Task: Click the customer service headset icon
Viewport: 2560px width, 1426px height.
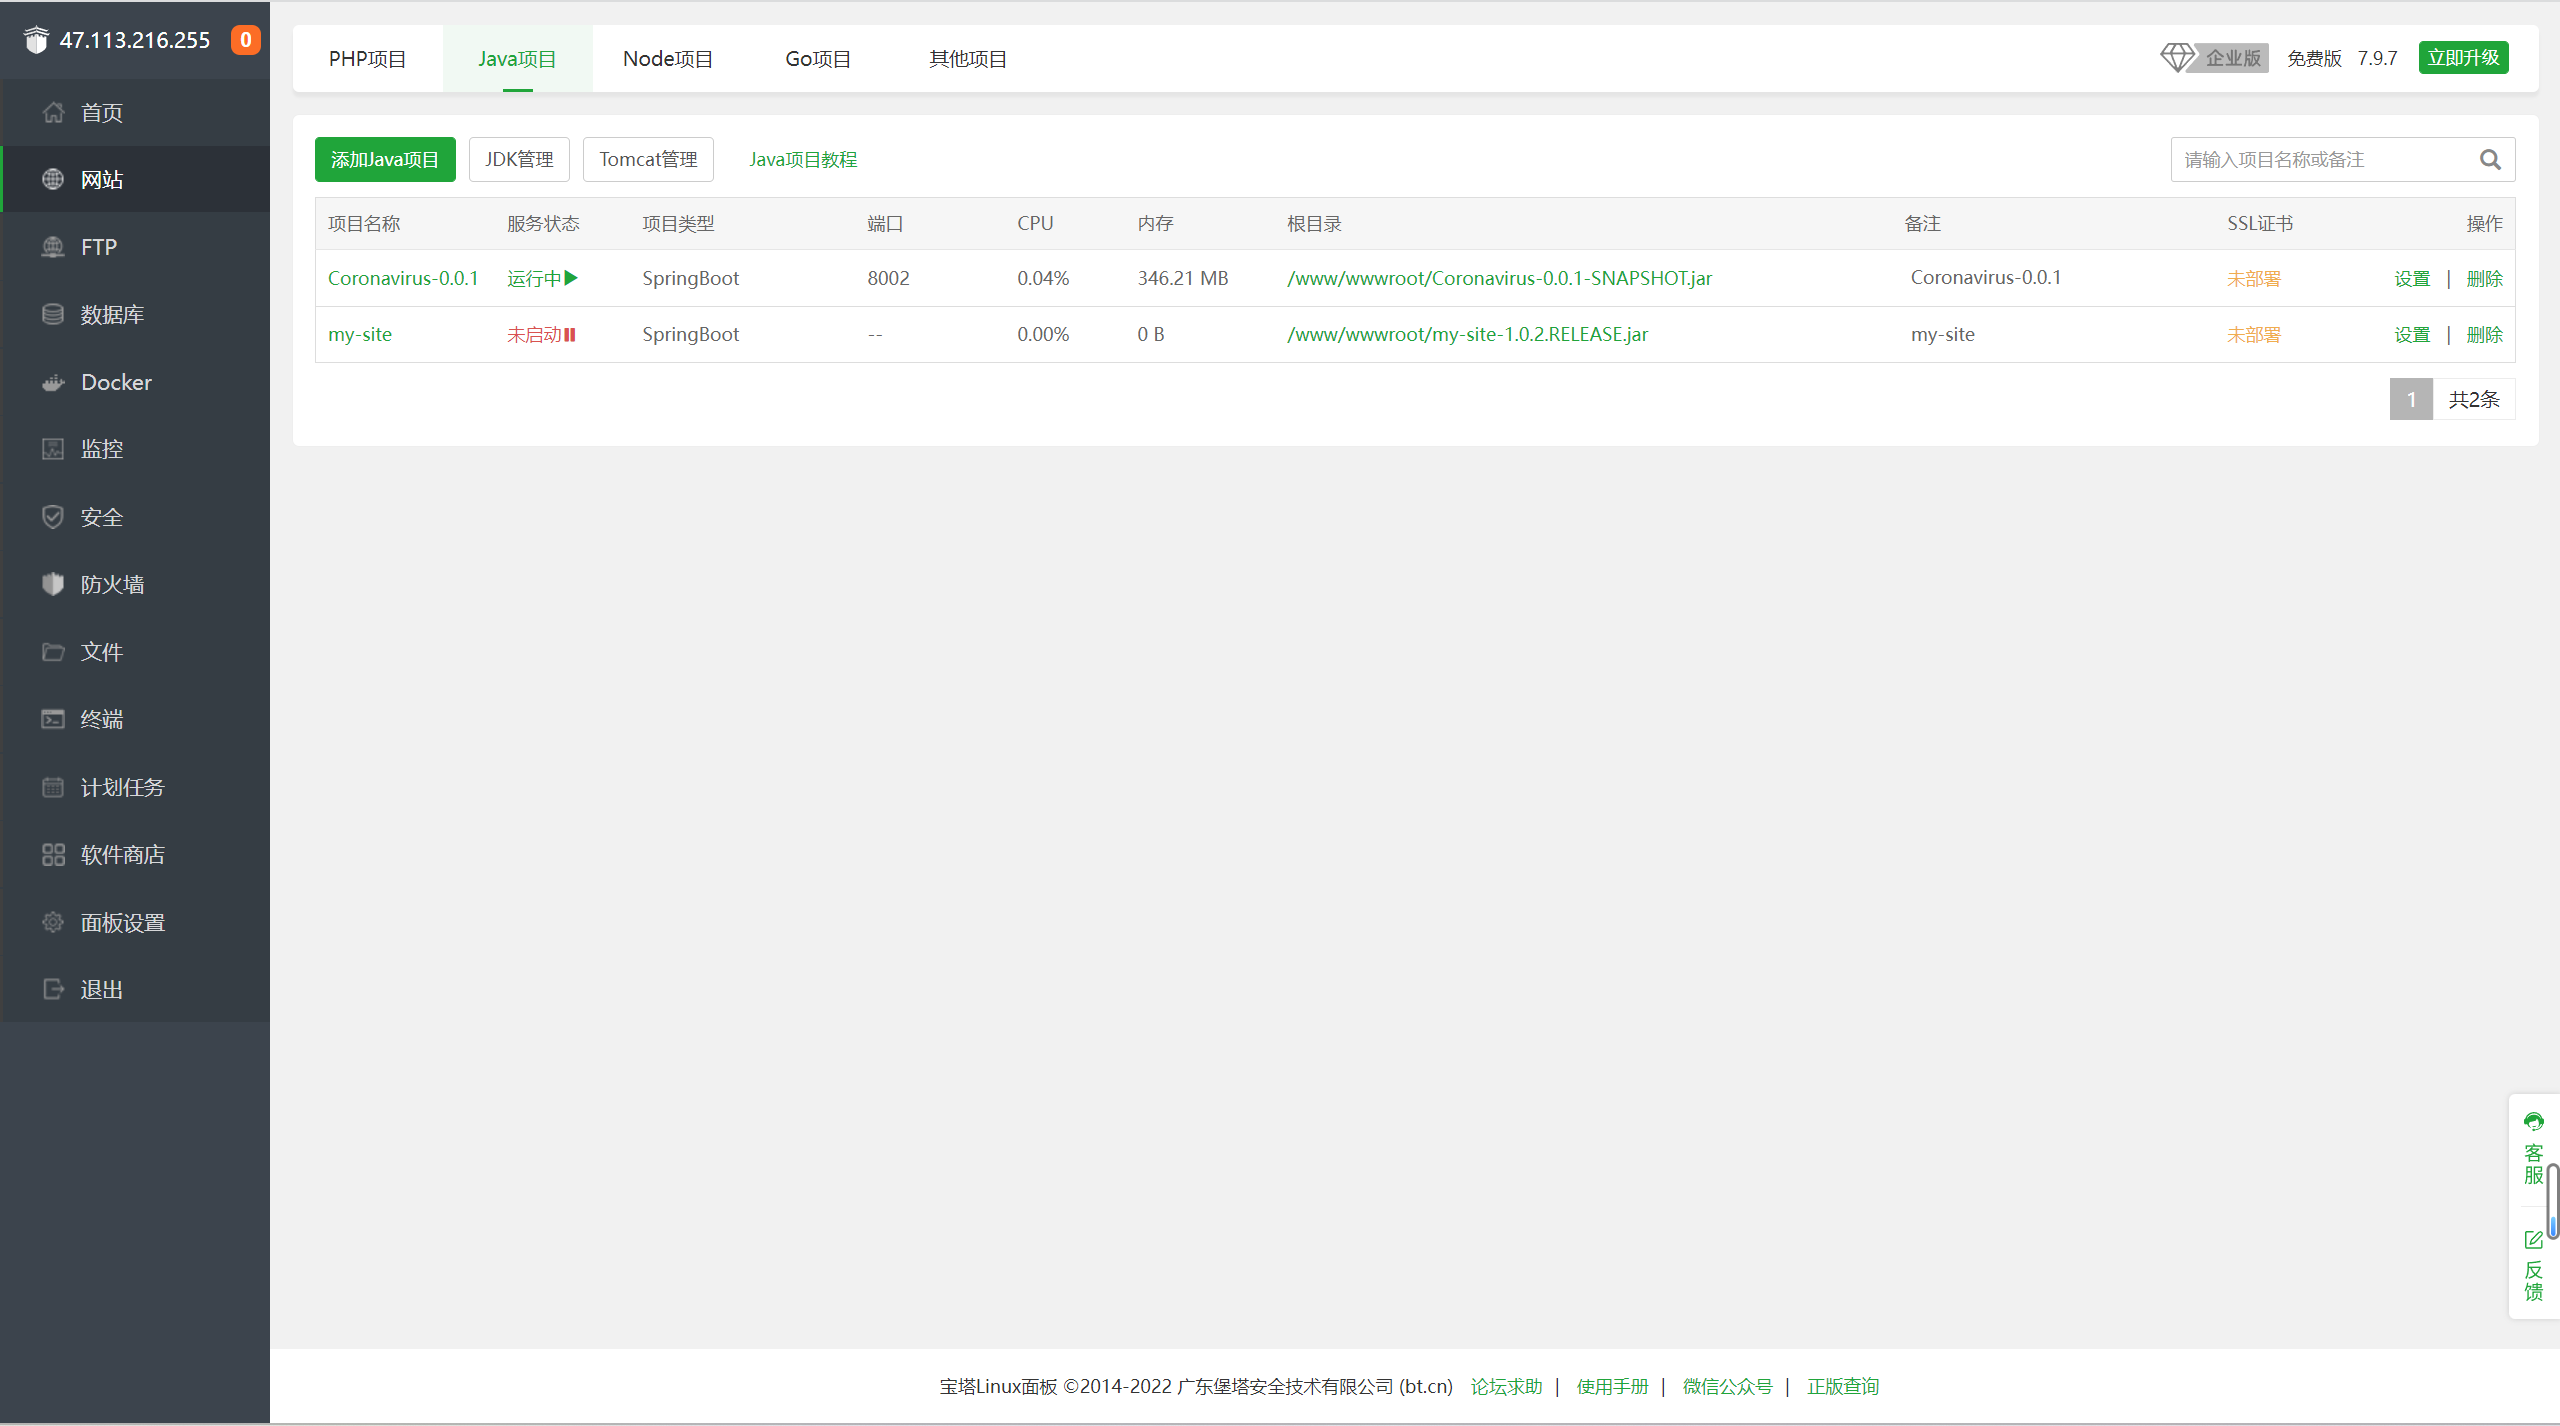Action: tap(2533, 1122)
